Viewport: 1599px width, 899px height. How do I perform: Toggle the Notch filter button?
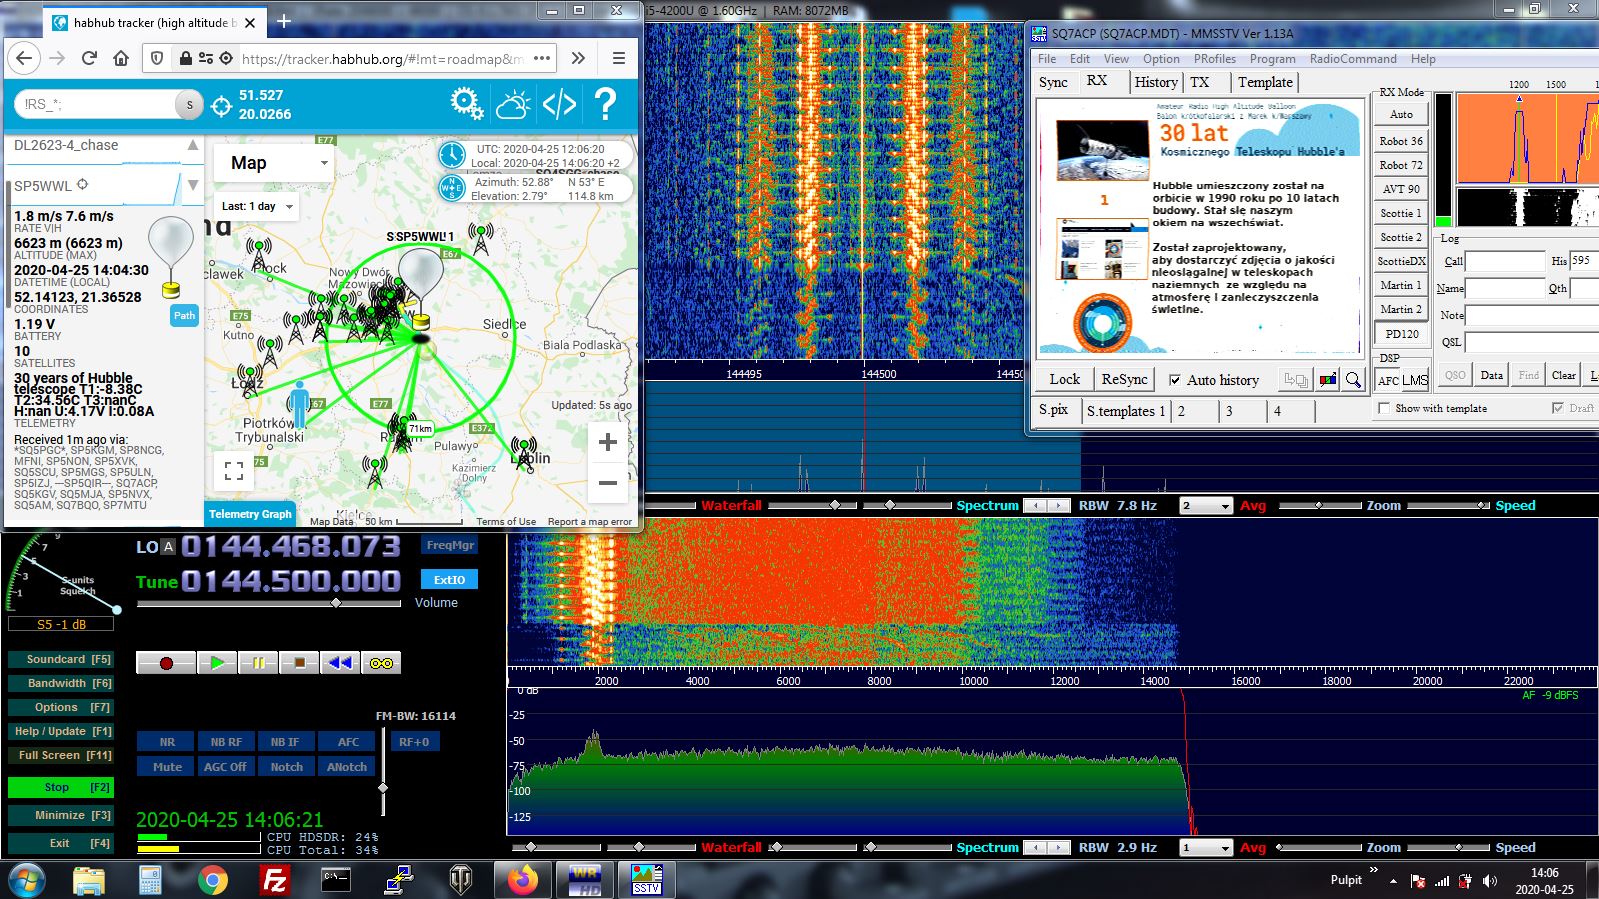click(x=286, y=767)
